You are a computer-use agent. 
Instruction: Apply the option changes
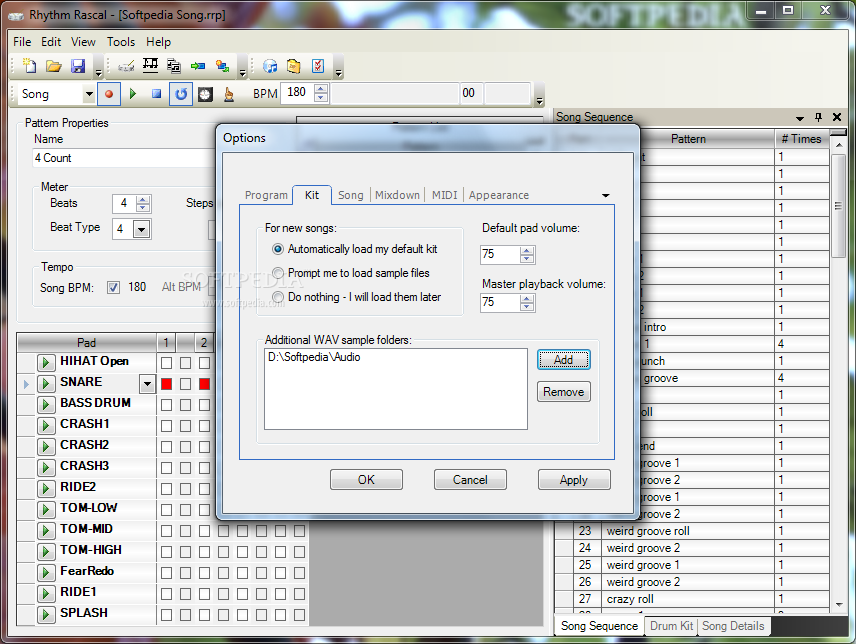[x=574, y=480]
